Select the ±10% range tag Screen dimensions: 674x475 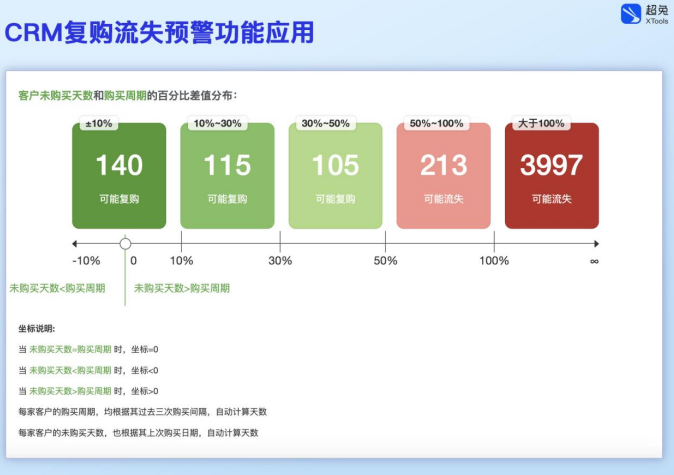[x=99, y=124]
